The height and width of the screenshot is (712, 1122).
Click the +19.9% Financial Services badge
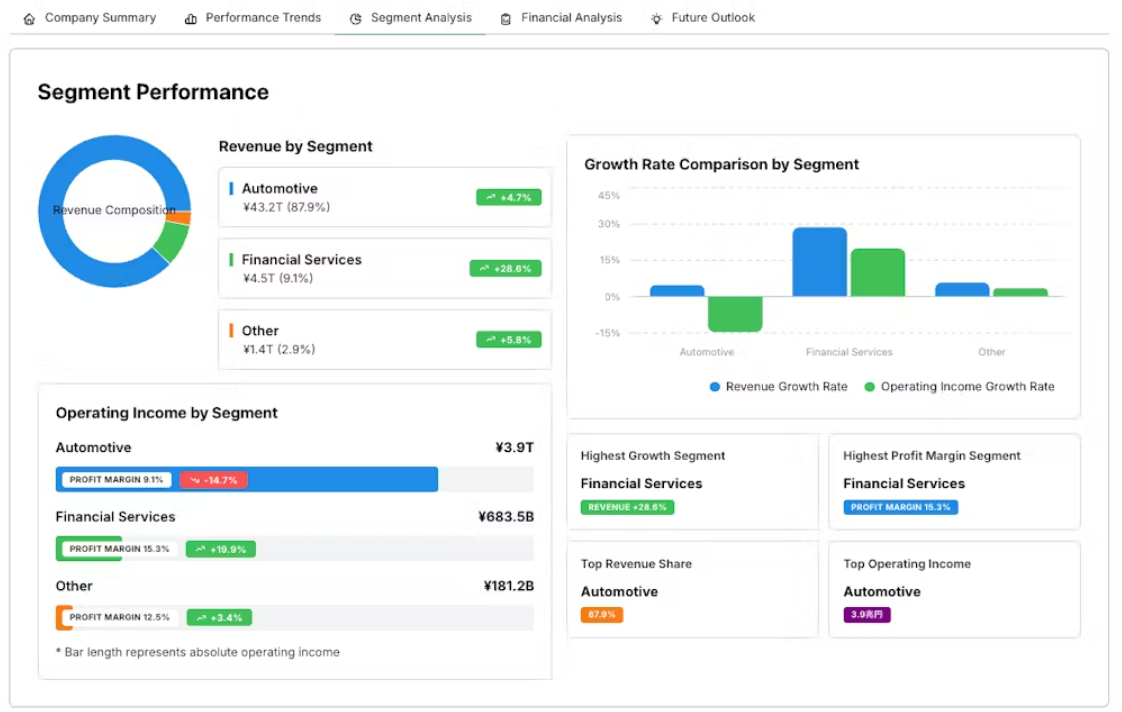220,550
